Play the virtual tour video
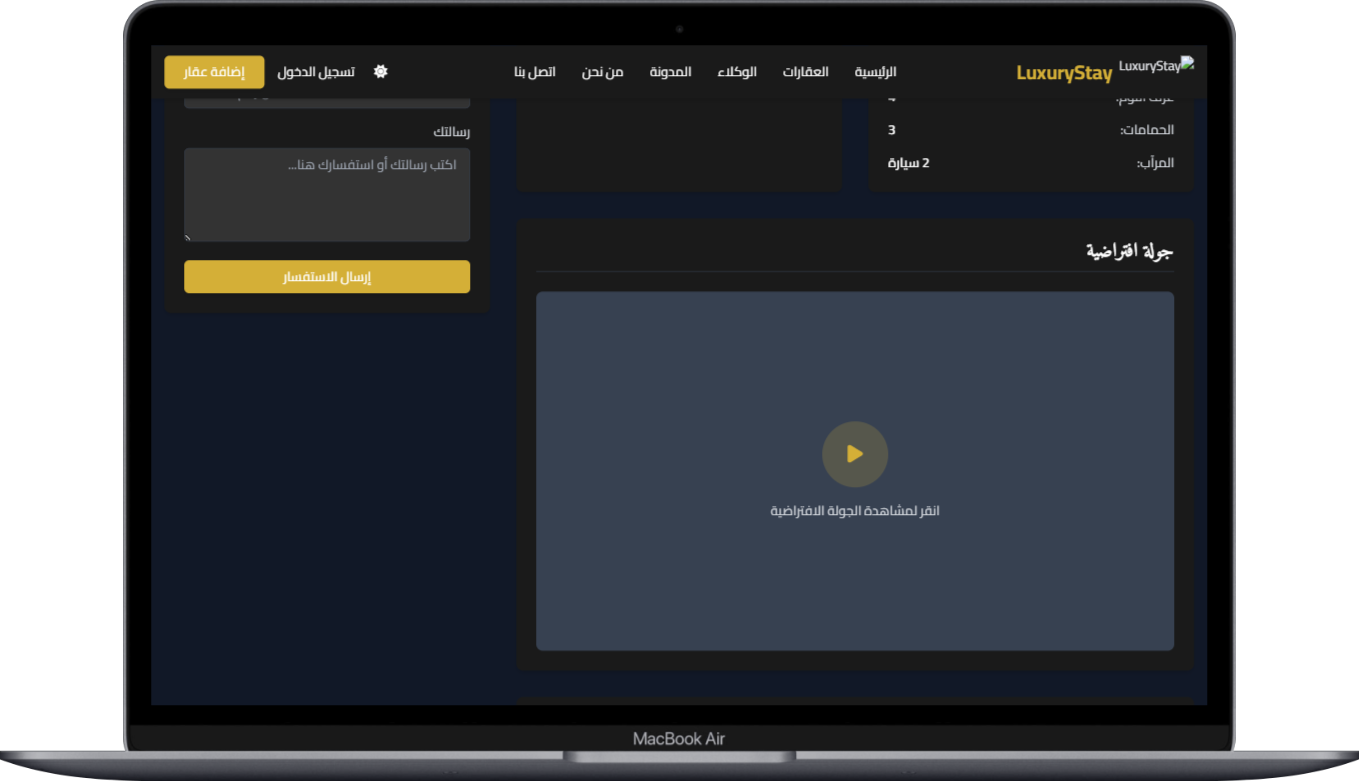This screenshot has width=1359, height=781. click(x=854, y=454)
